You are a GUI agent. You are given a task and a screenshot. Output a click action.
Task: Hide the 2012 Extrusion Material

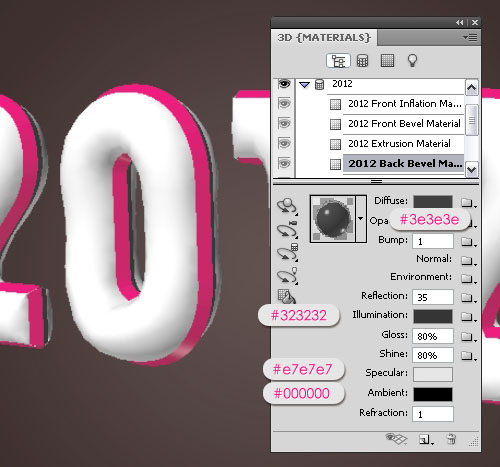[x=284, y=144]
